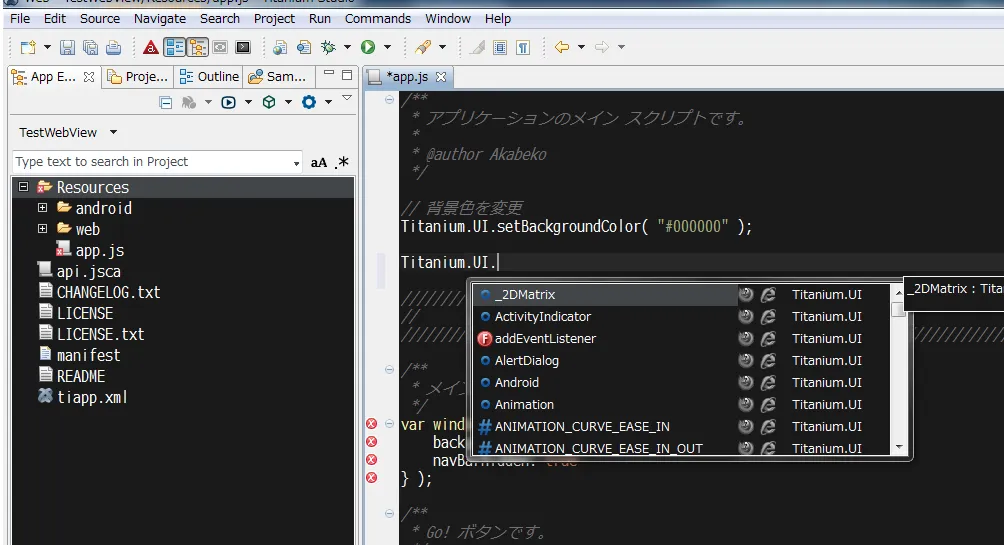The image size is (1004, 545).
Task: Toggle regular expression search (.*)
Action: 342,162
